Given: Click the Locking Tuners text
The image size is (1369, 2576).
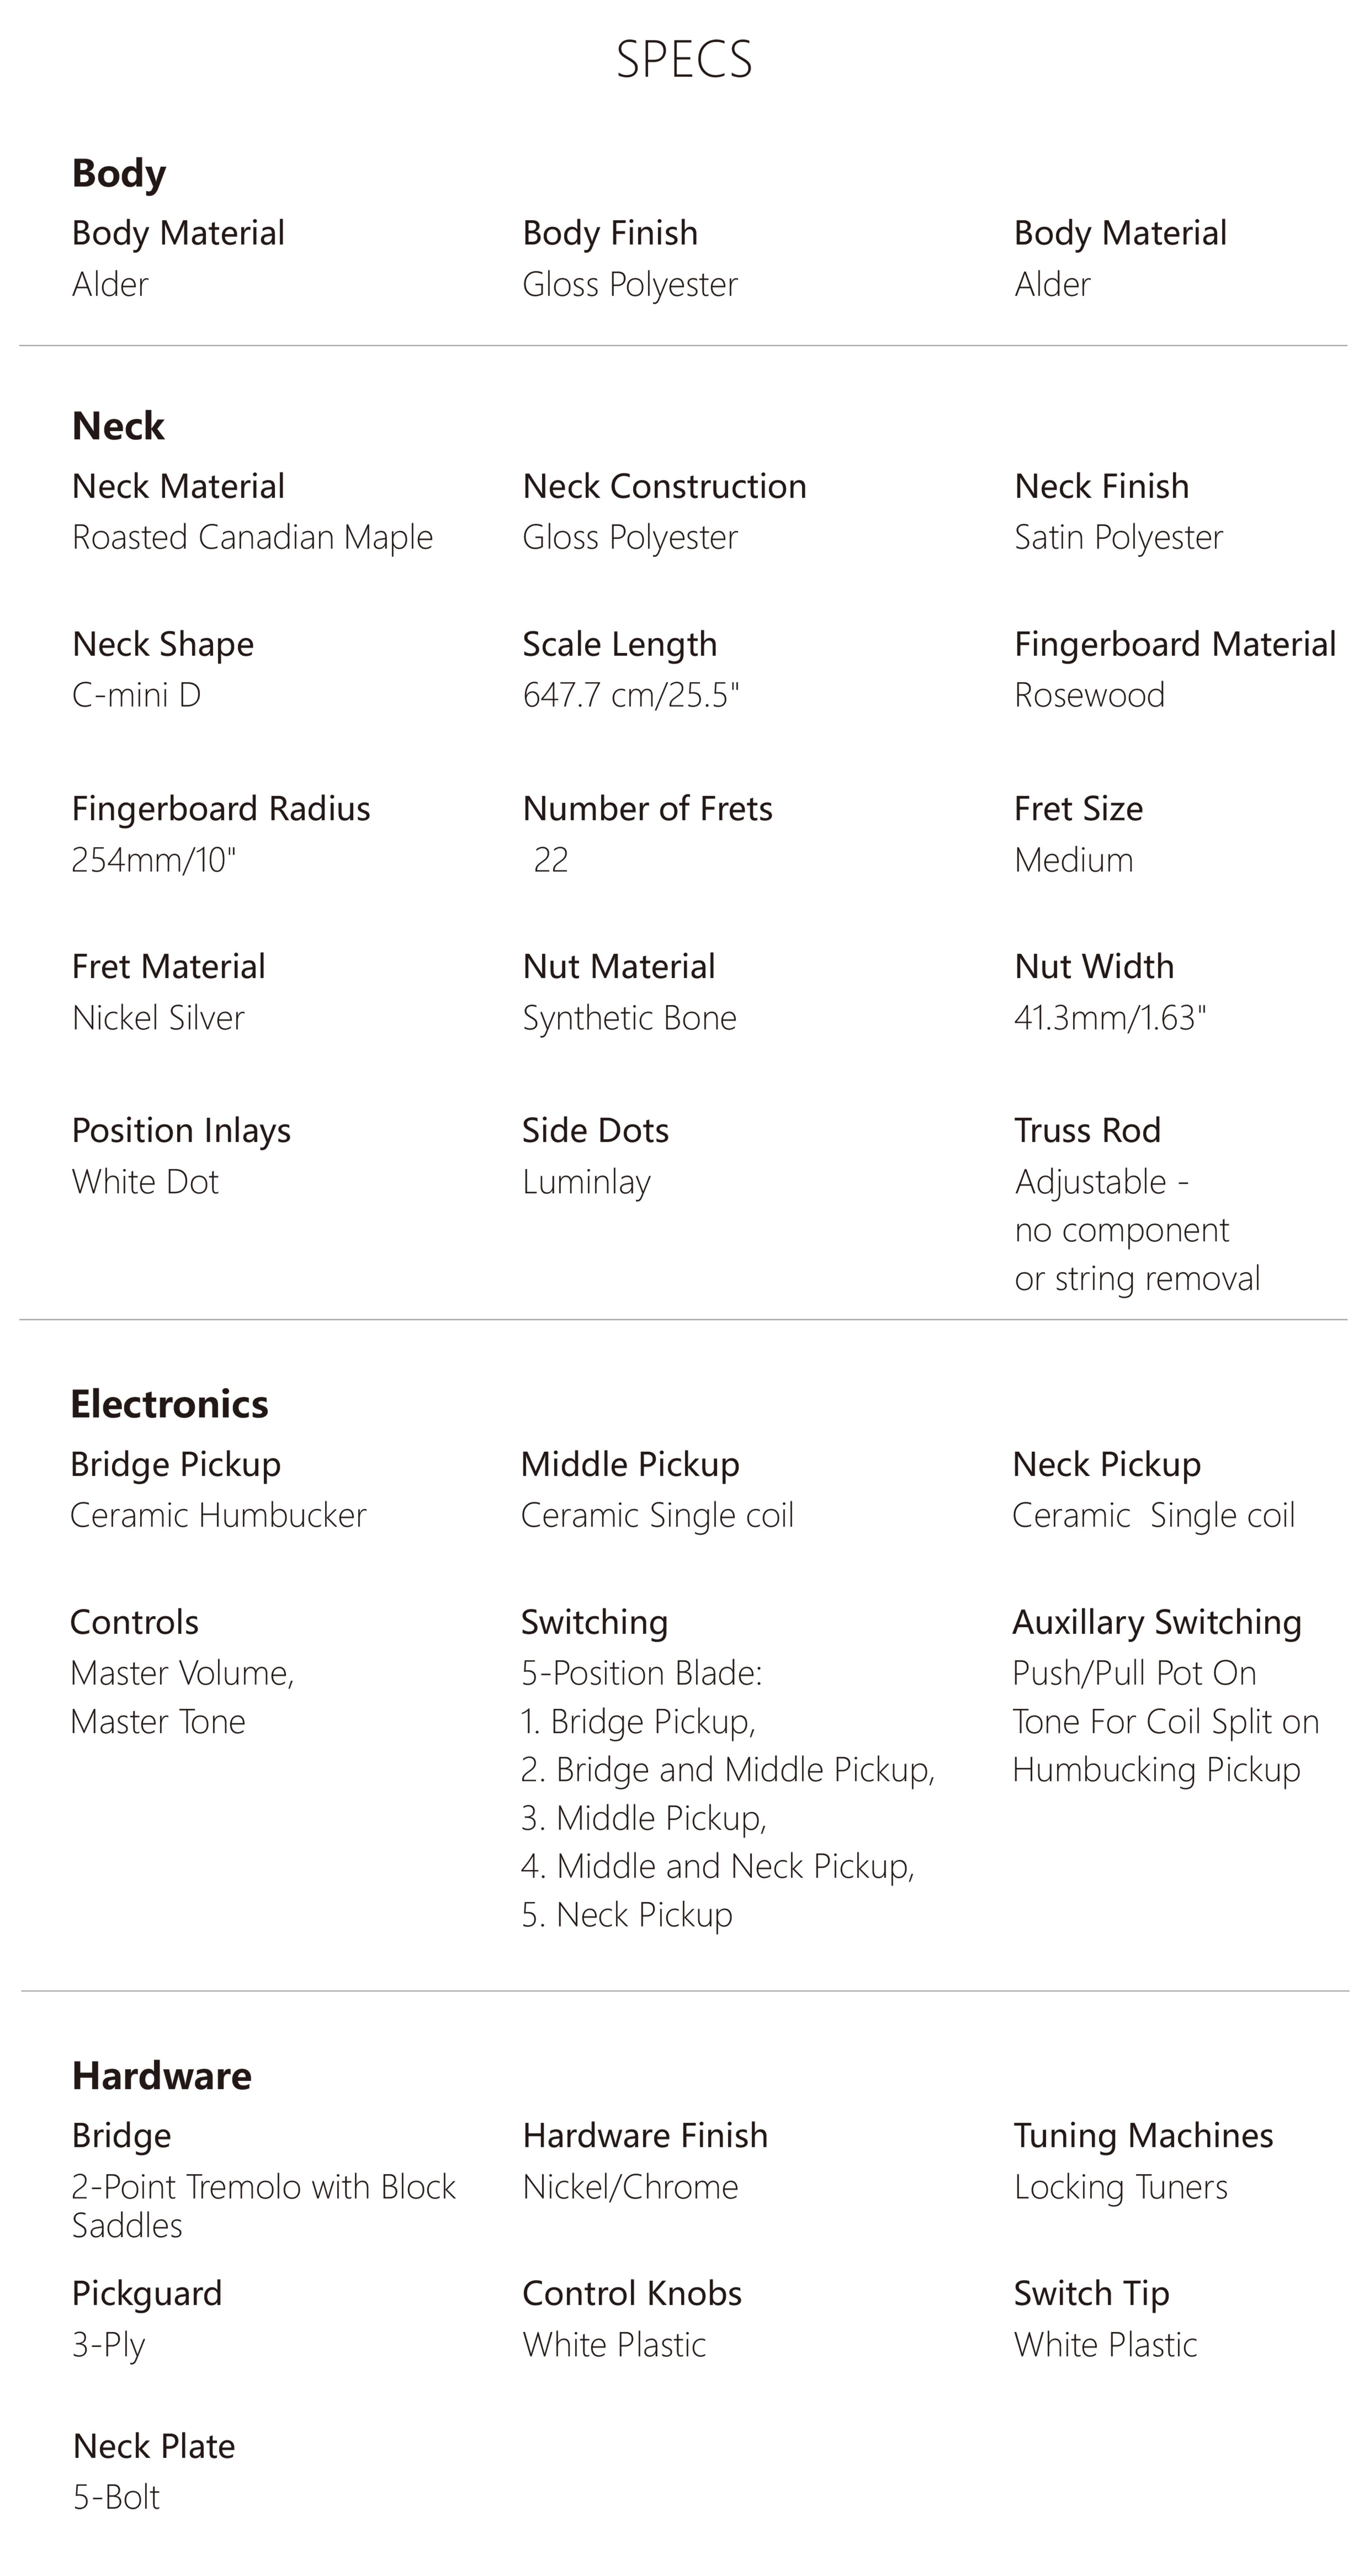Looking at the screenshot, I should pyautogui.click(x=1120, y=2187).
